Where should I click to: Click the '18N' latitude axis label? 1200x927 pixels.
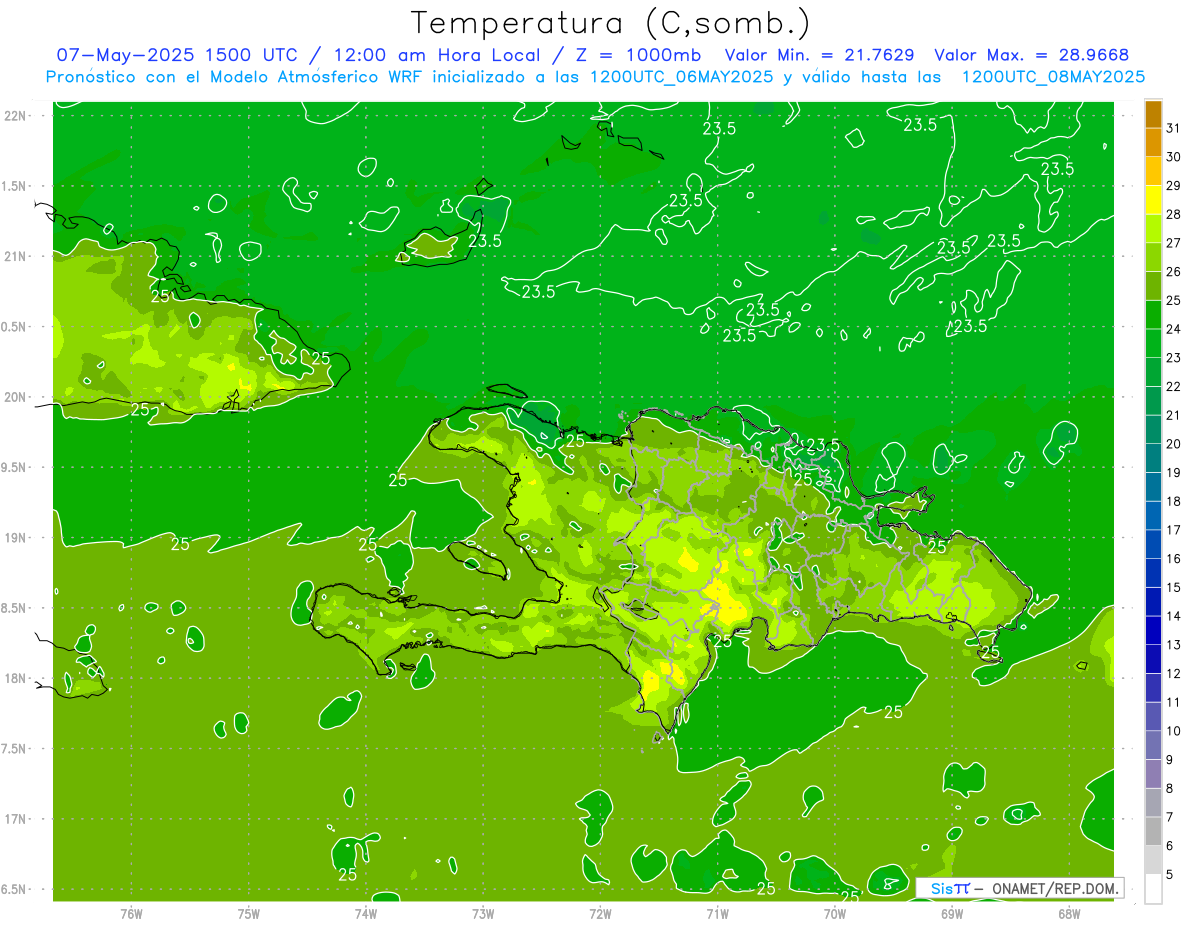pos(15,678)
